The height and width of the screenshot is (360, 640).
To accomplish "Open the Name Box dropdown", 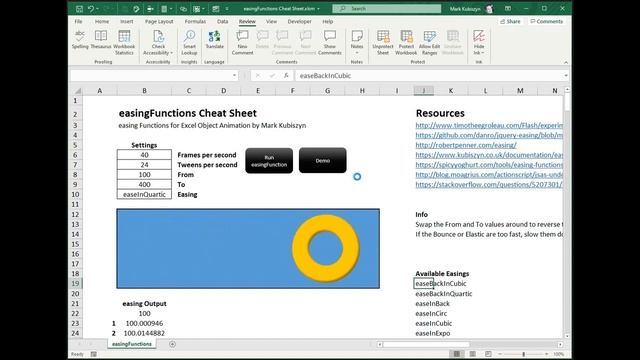I will (234, 76).
